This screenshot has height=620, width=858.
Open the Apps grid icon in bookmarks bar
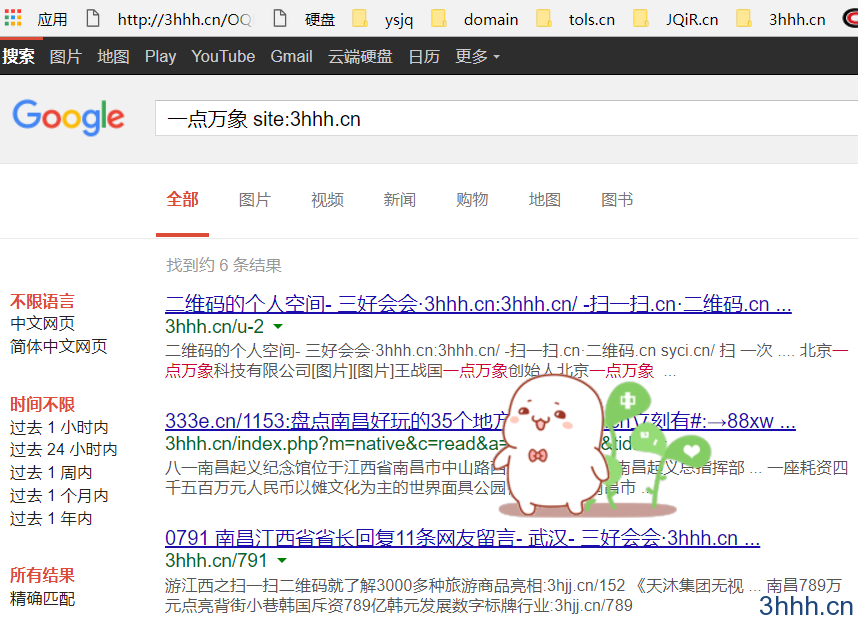click(x=13, y=18)
